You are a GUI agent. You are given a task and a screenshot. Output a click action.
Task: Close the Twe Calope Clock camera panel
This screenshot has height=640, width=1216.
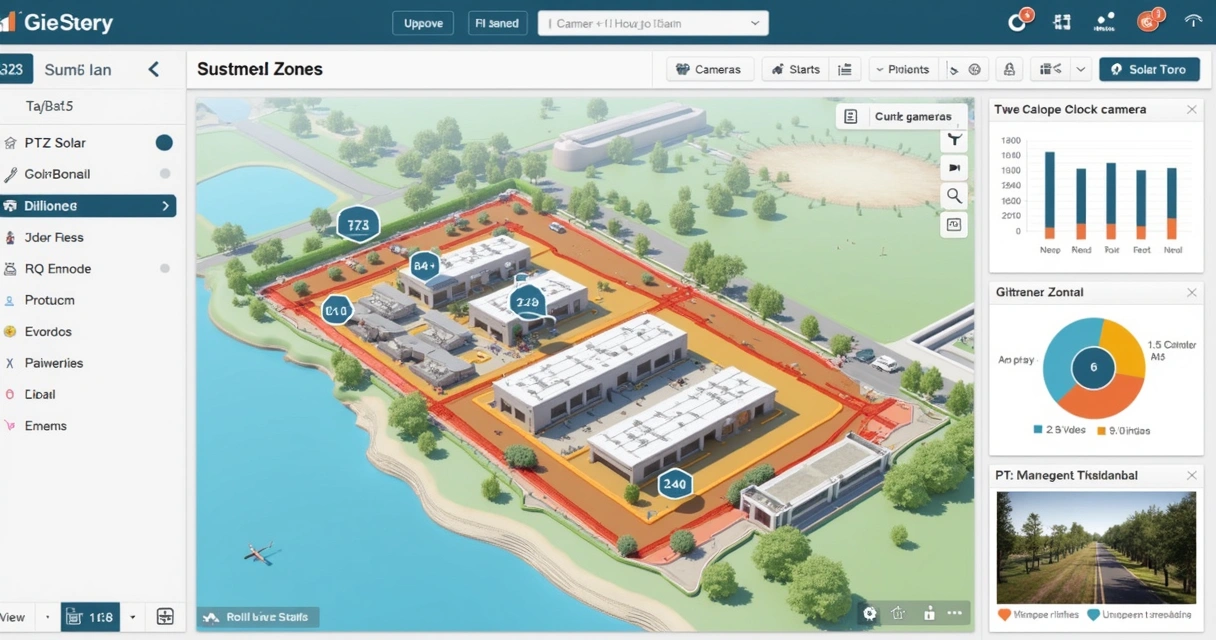[1192, 110]
